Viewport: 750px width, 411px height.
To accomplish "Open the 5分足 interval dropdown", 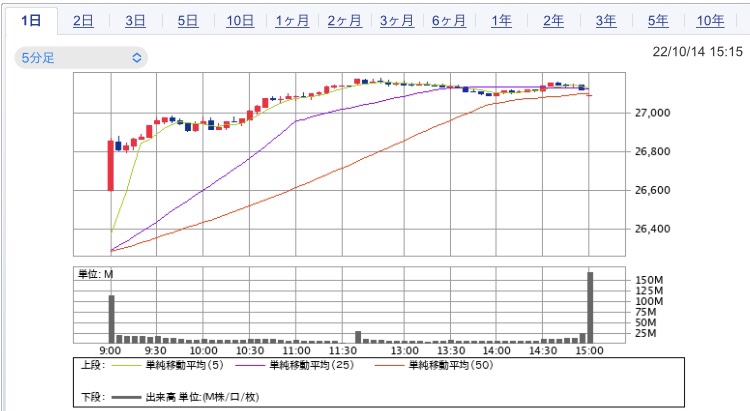I will pyautogui.click(x=81, y=58).
